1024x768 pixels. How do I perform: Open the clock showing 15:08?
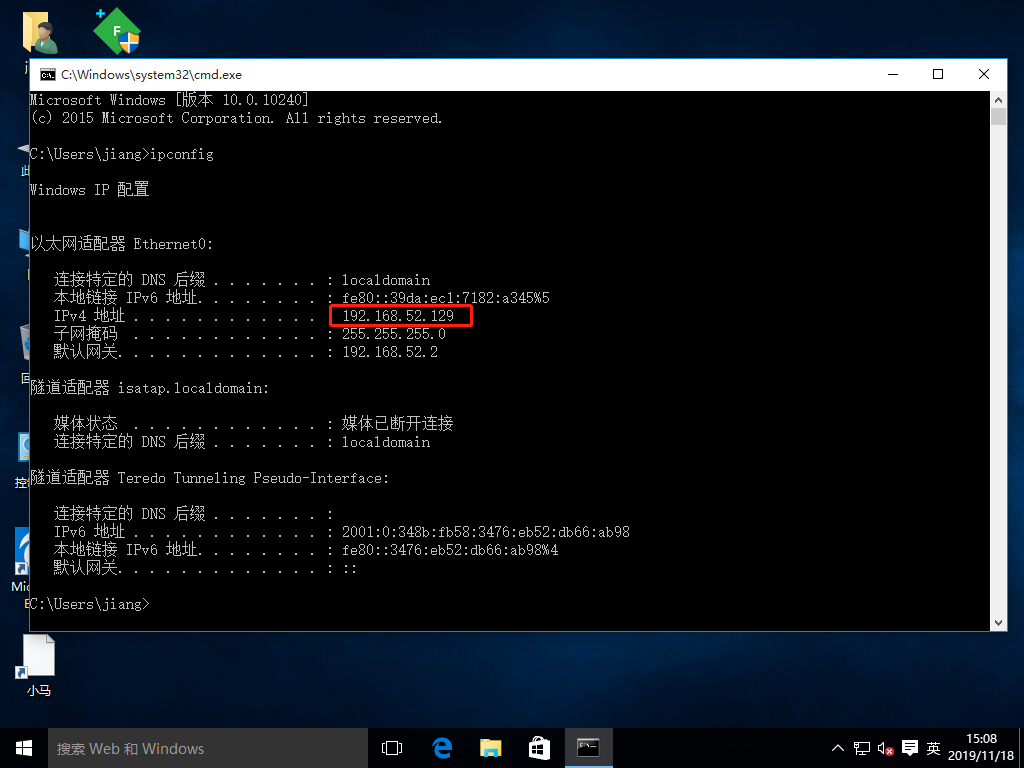(x=981, y=747)
